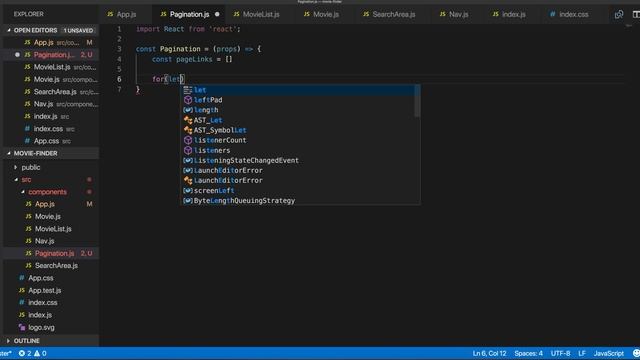Choose the 'ListeningStateChangedEvent' suggestion
This screenshot has width=640, height=360.
[298, 160]
